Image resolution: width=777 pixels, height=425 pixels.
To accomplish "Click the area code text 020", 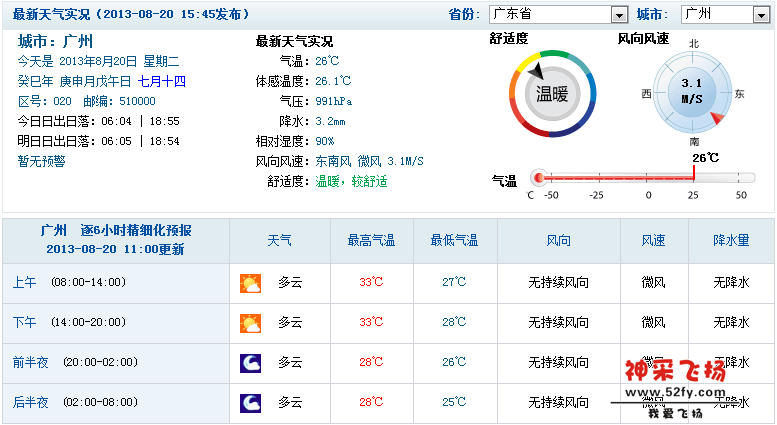I will coord(62,101).
